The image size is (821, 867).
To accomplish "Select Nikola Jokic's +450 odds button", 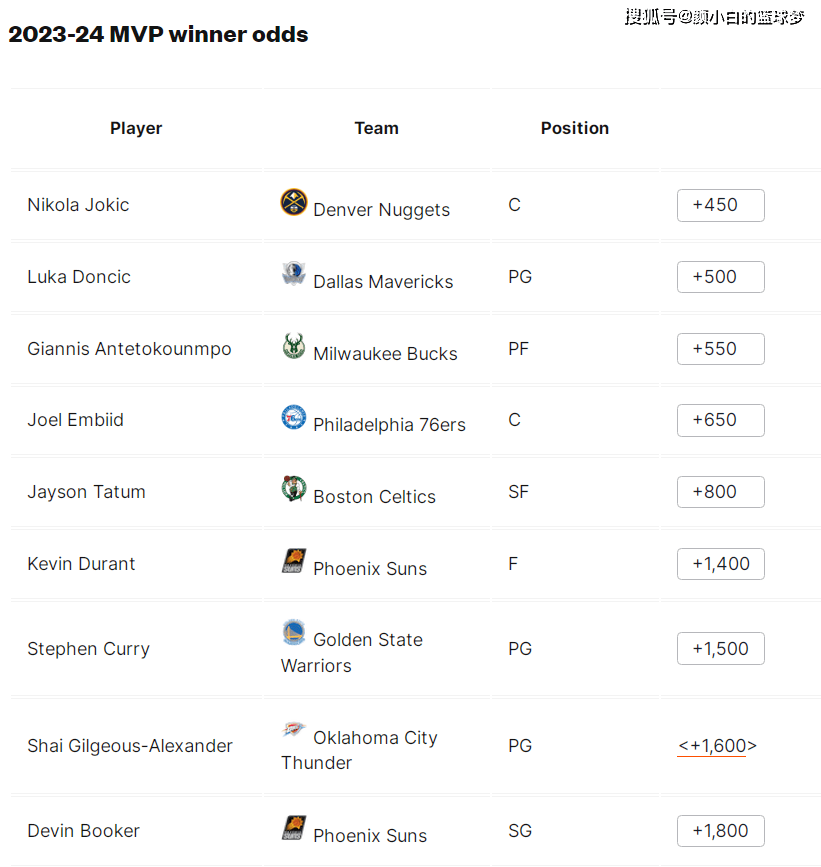I will click(x=720, y=205).
